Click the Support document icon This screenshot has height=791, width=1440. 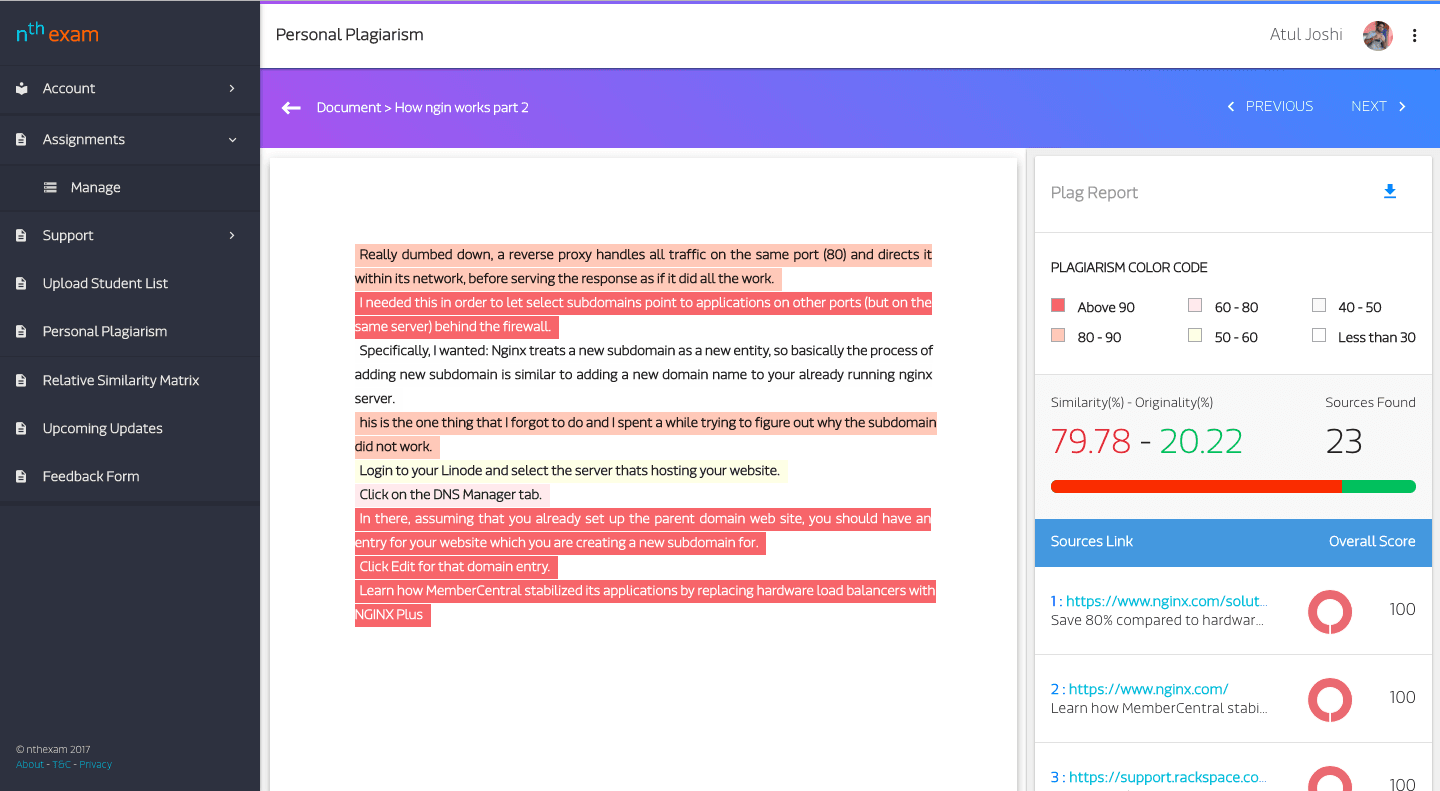22,235
